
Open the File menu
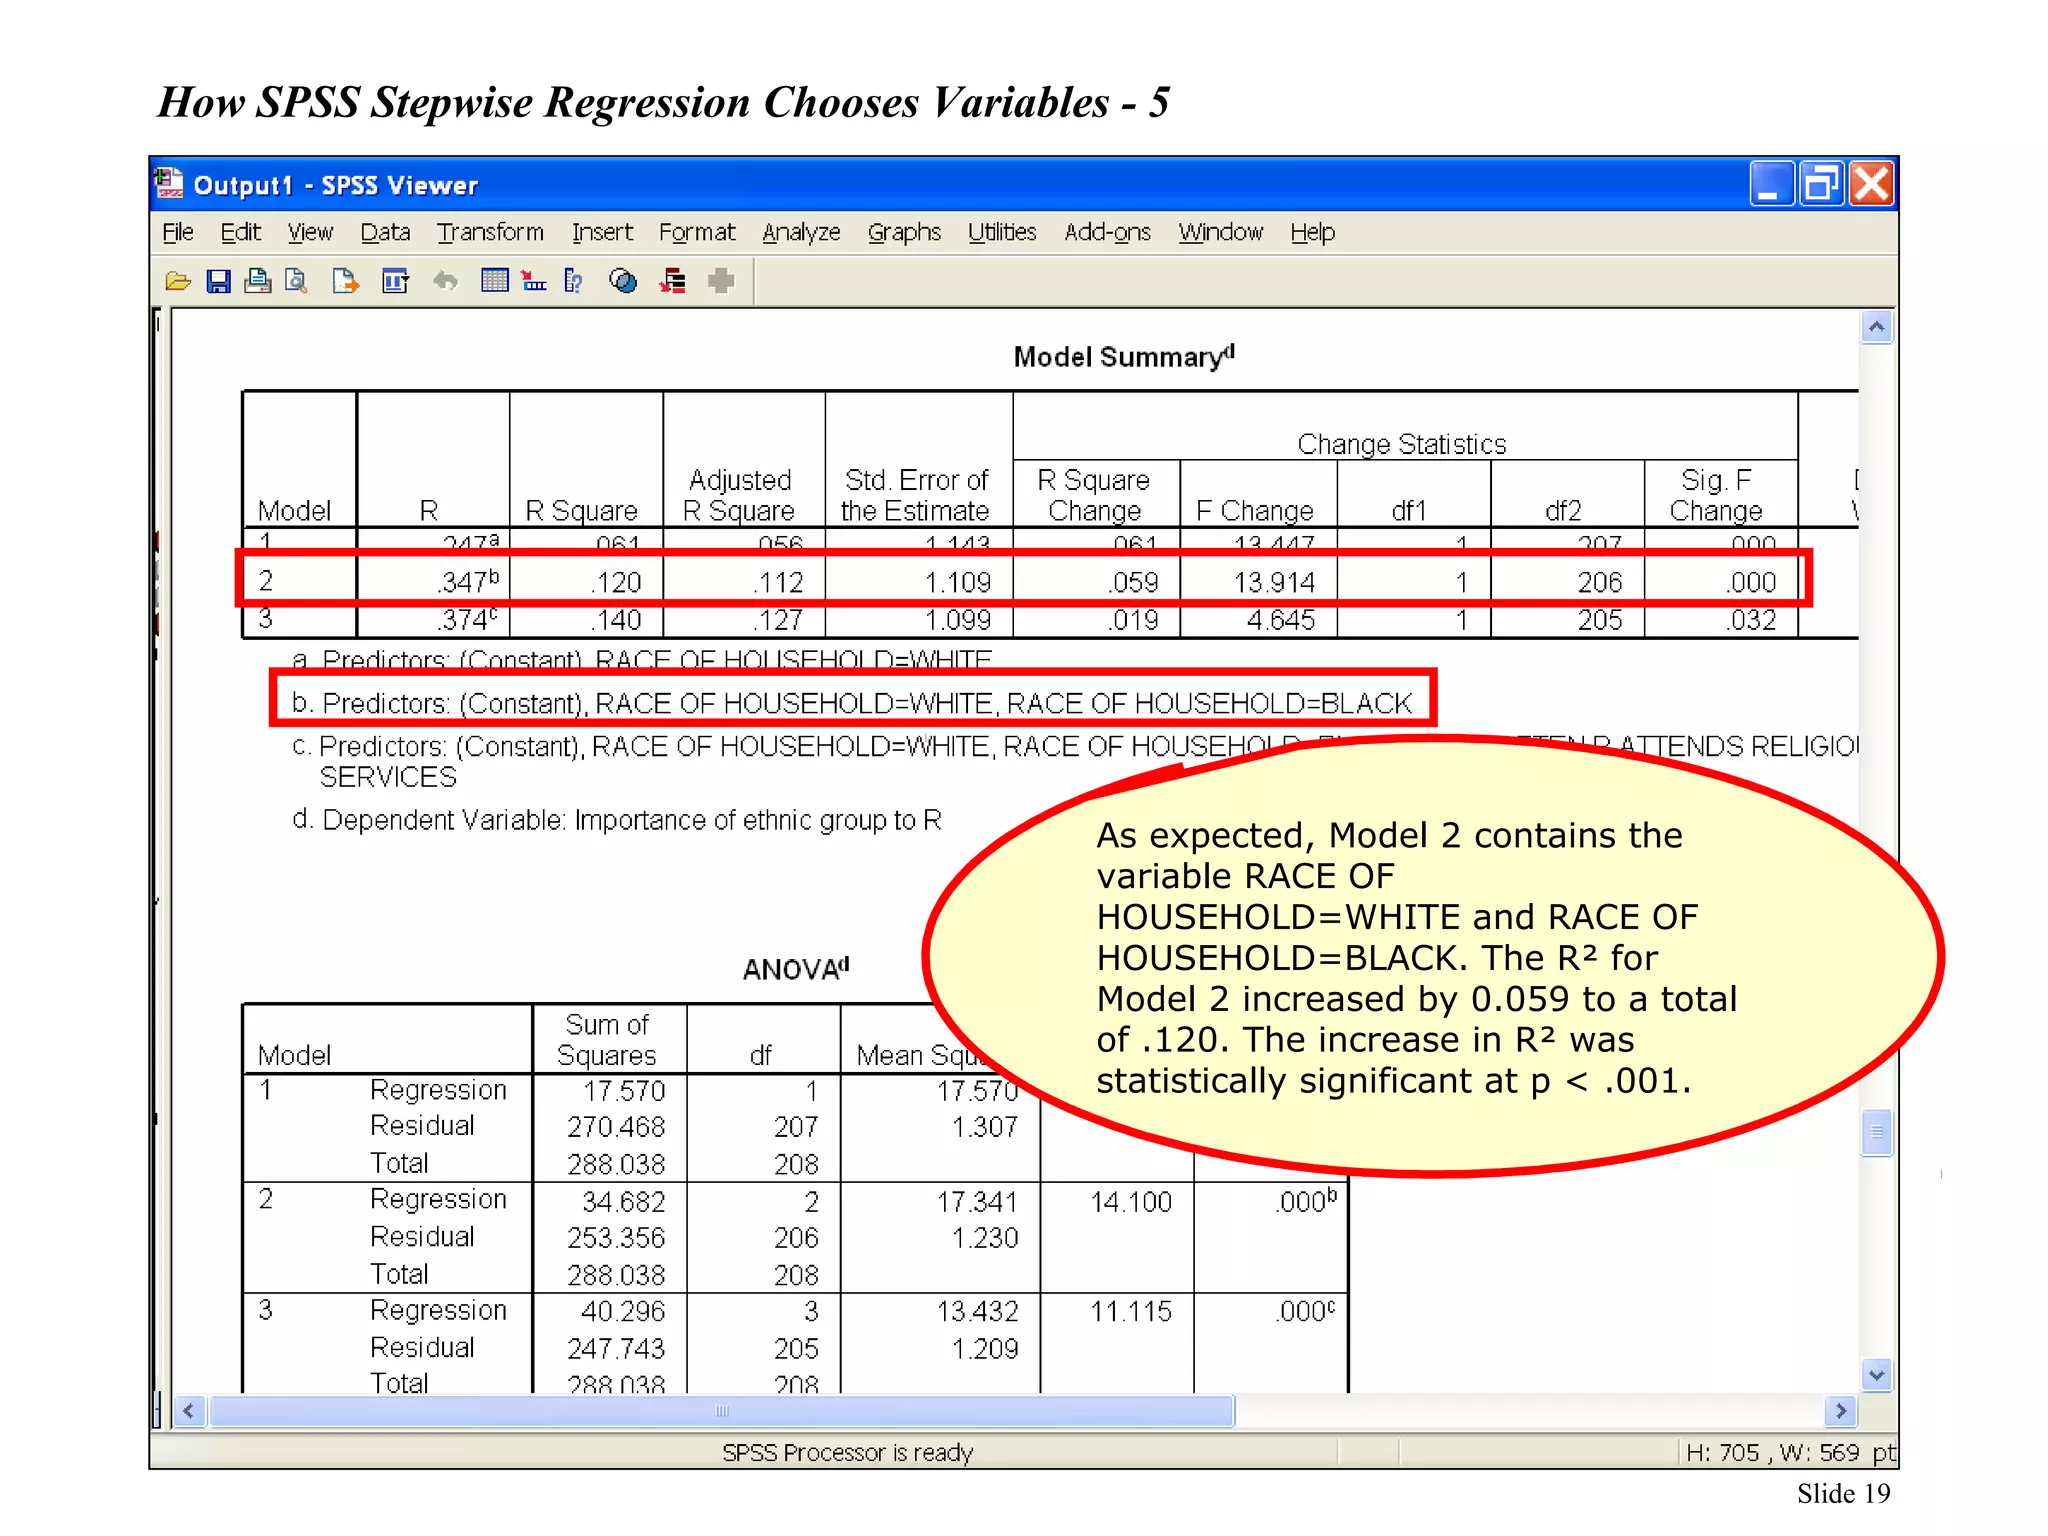(178, 232)
